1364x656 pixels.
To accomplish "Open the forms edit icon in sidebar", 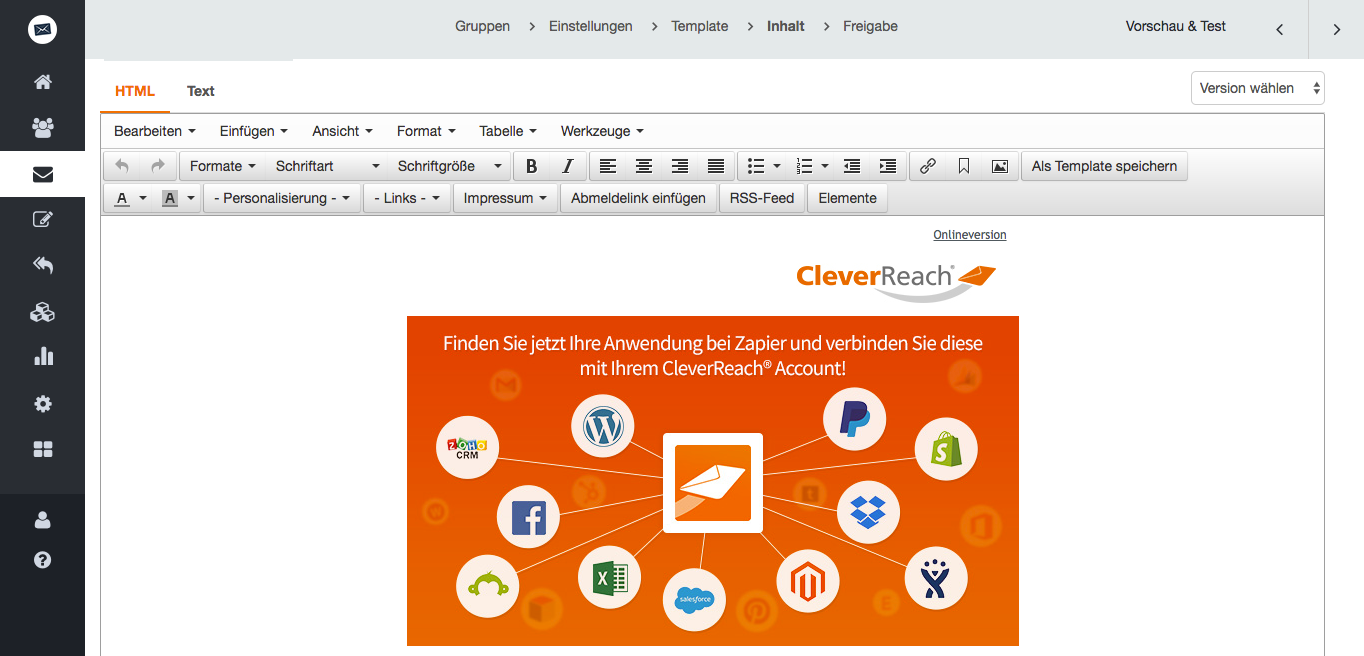I will [x=42, y=220].
